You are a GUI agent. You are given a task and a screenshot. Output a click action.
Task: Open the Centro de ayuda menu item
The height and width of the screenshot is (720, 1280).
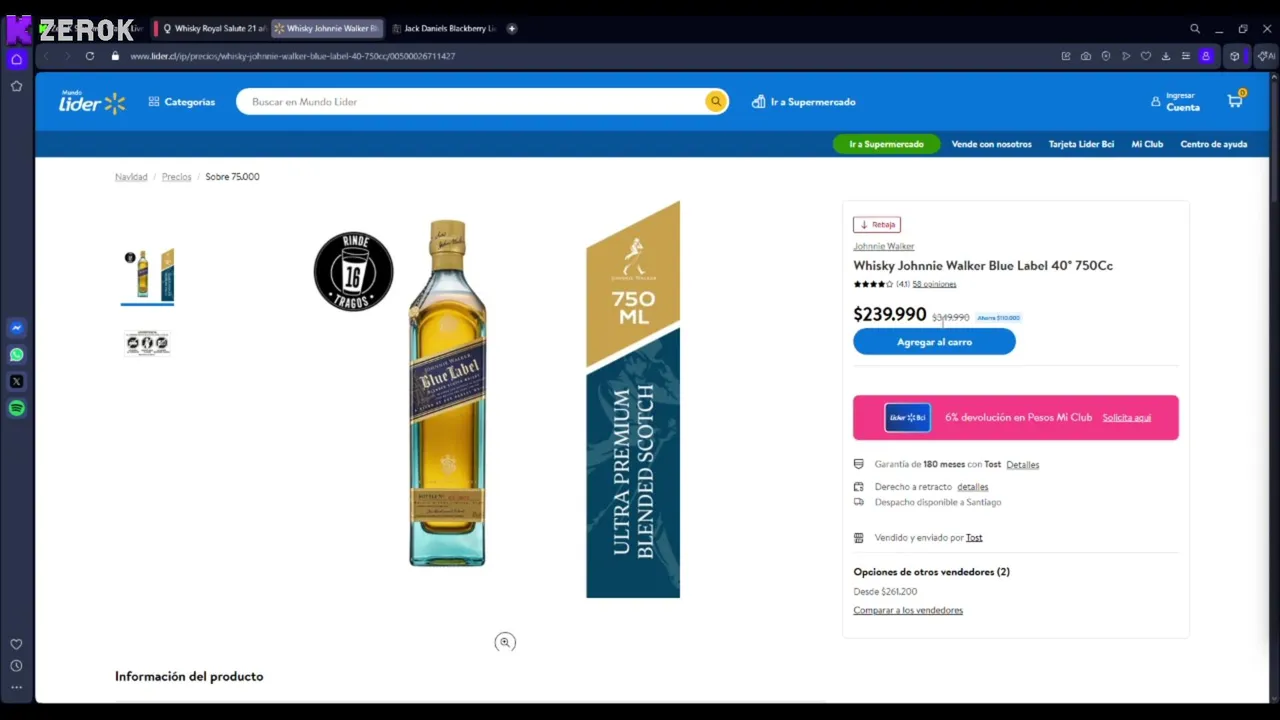click(x=1214, y=144)
